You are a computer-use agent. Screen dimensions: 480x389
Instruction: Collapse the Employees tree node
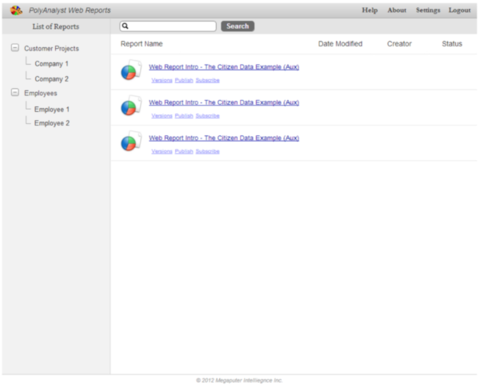click(x=15, y=92)
